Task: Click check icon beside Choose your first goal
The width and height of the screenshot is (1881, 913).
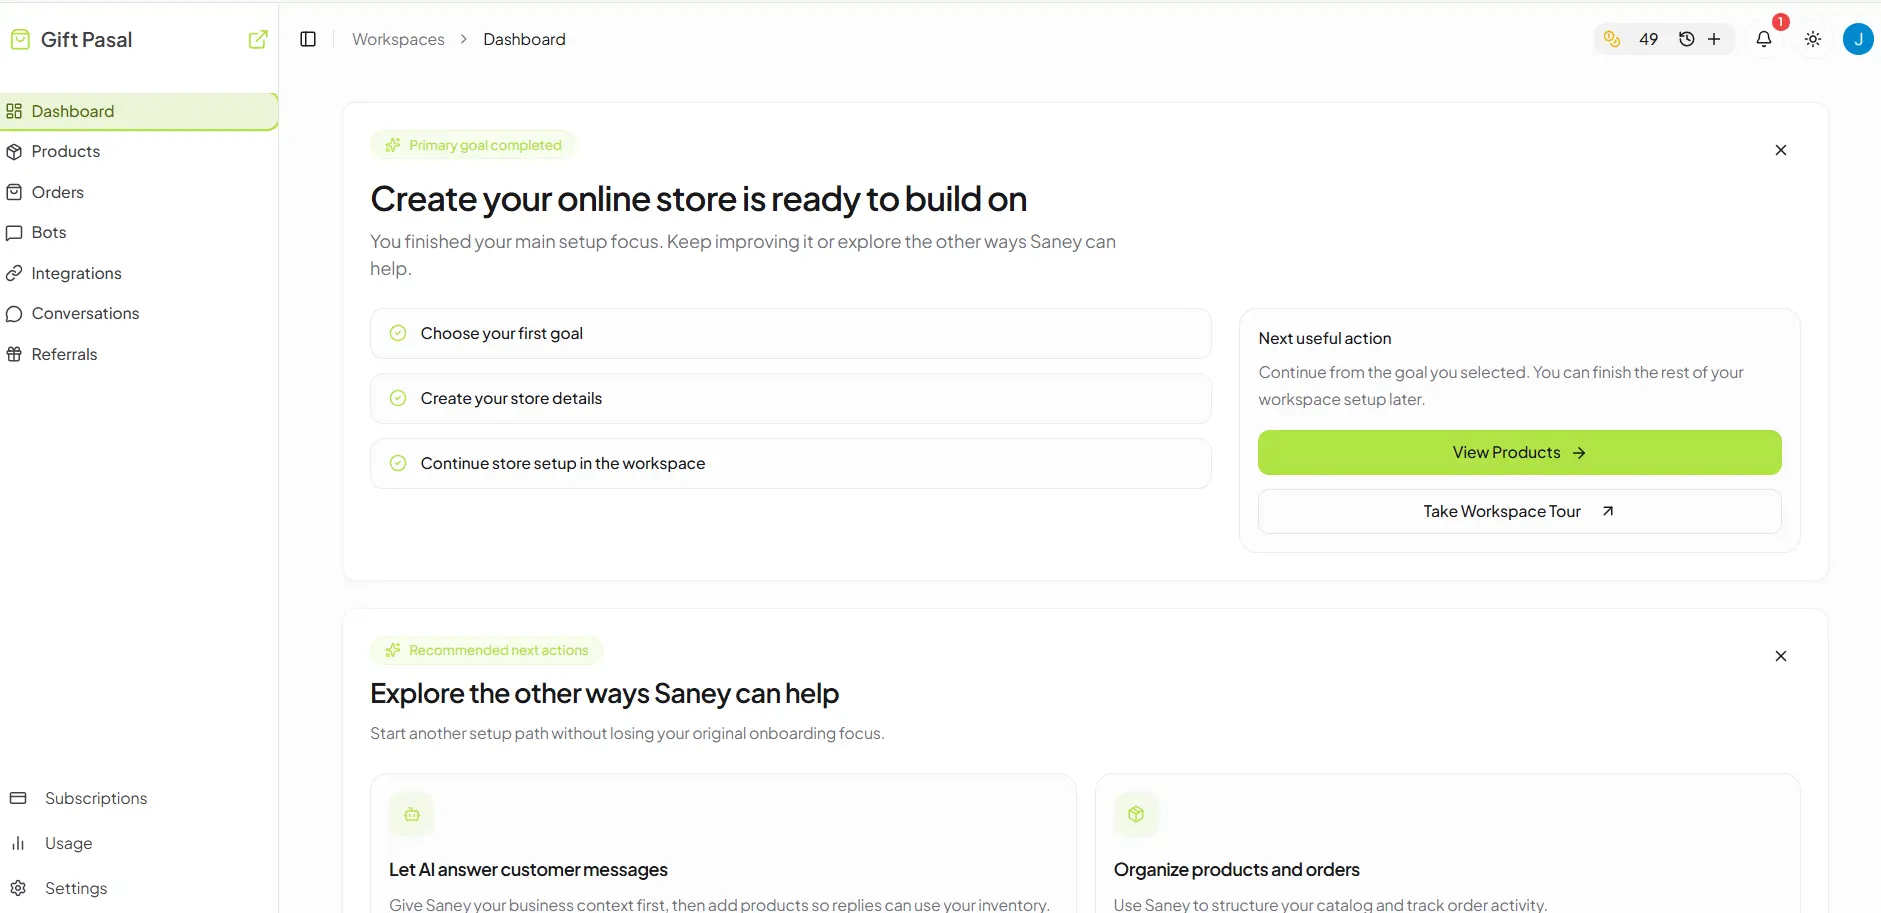Action: [x=398, y=333]
